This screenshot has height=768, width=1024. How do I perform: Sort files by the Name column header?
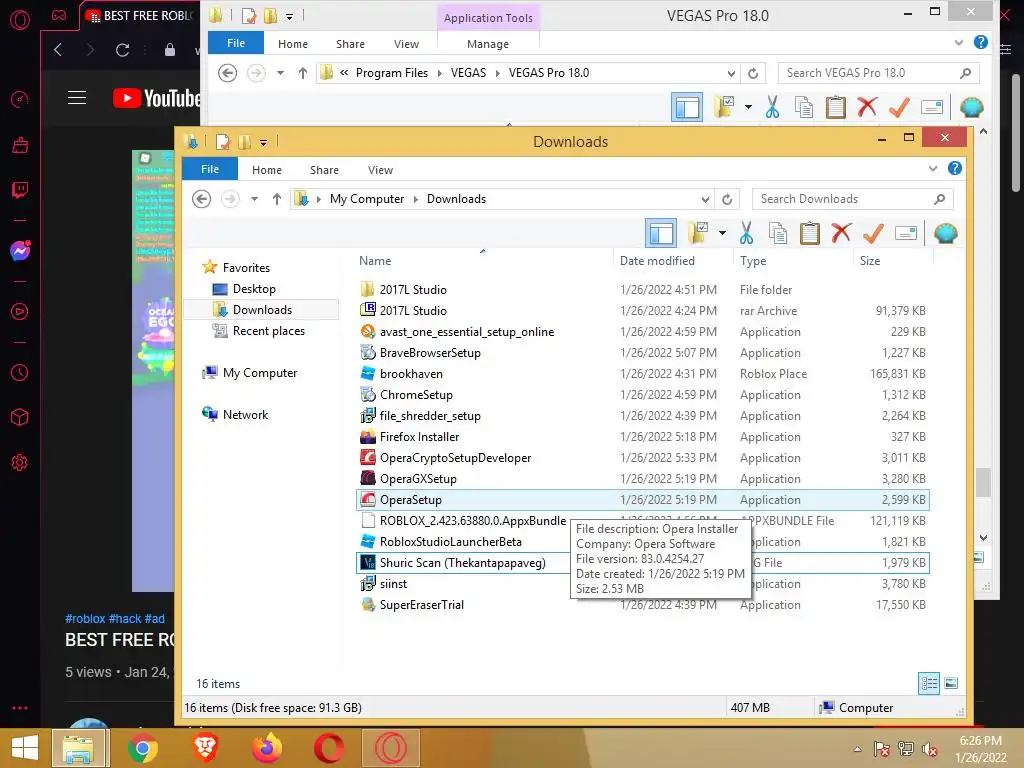(375, 261)
